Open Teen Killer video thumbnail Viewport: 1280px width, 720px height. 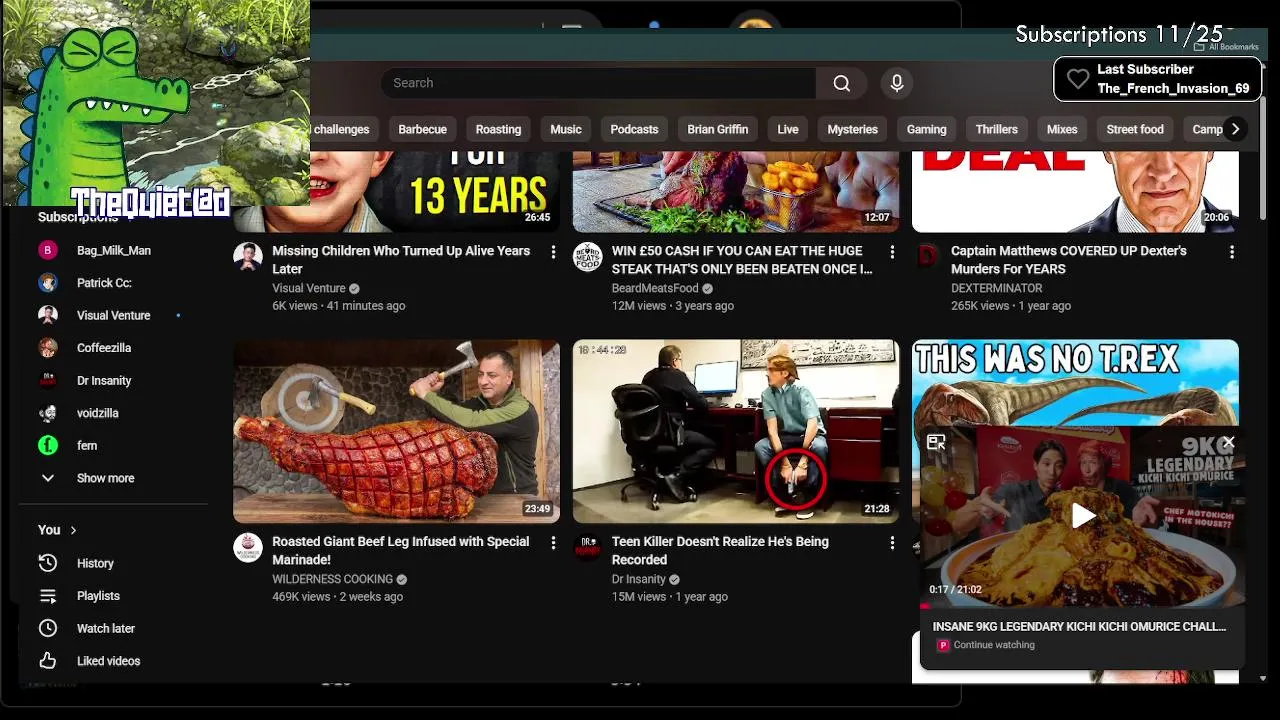[735, 431]
